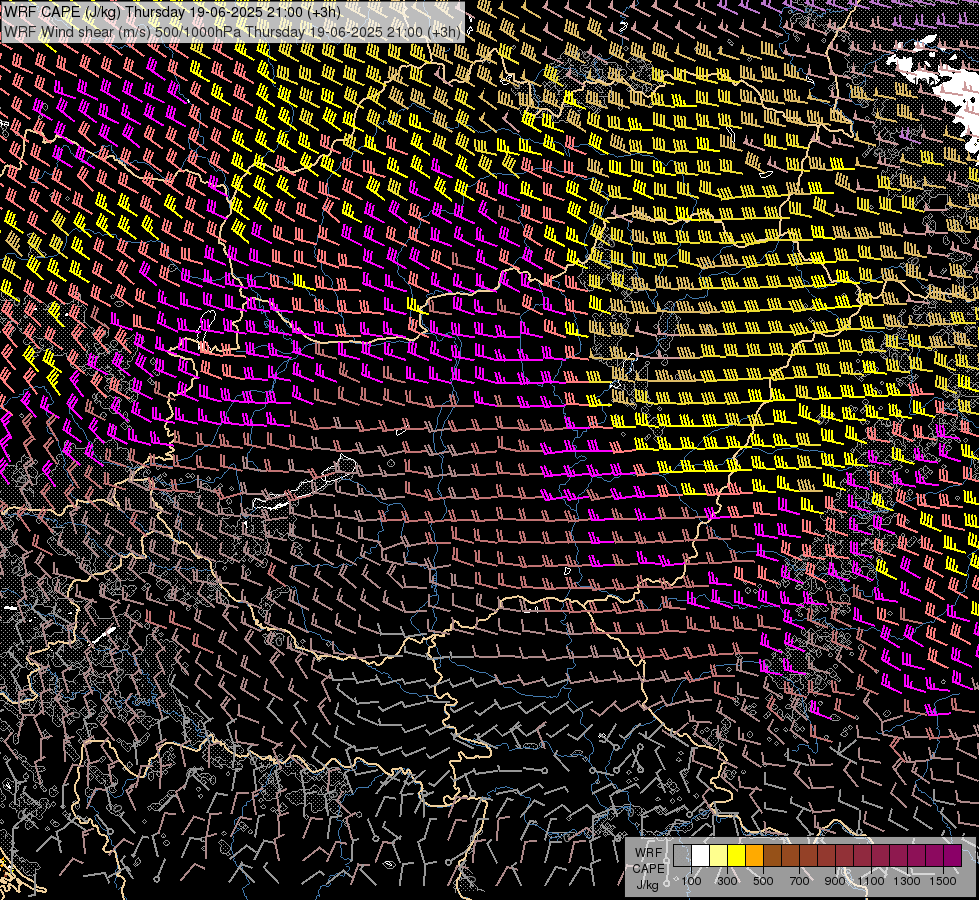
Task: Click the grey first CAPE legend swatch
Action: (682, 855)
